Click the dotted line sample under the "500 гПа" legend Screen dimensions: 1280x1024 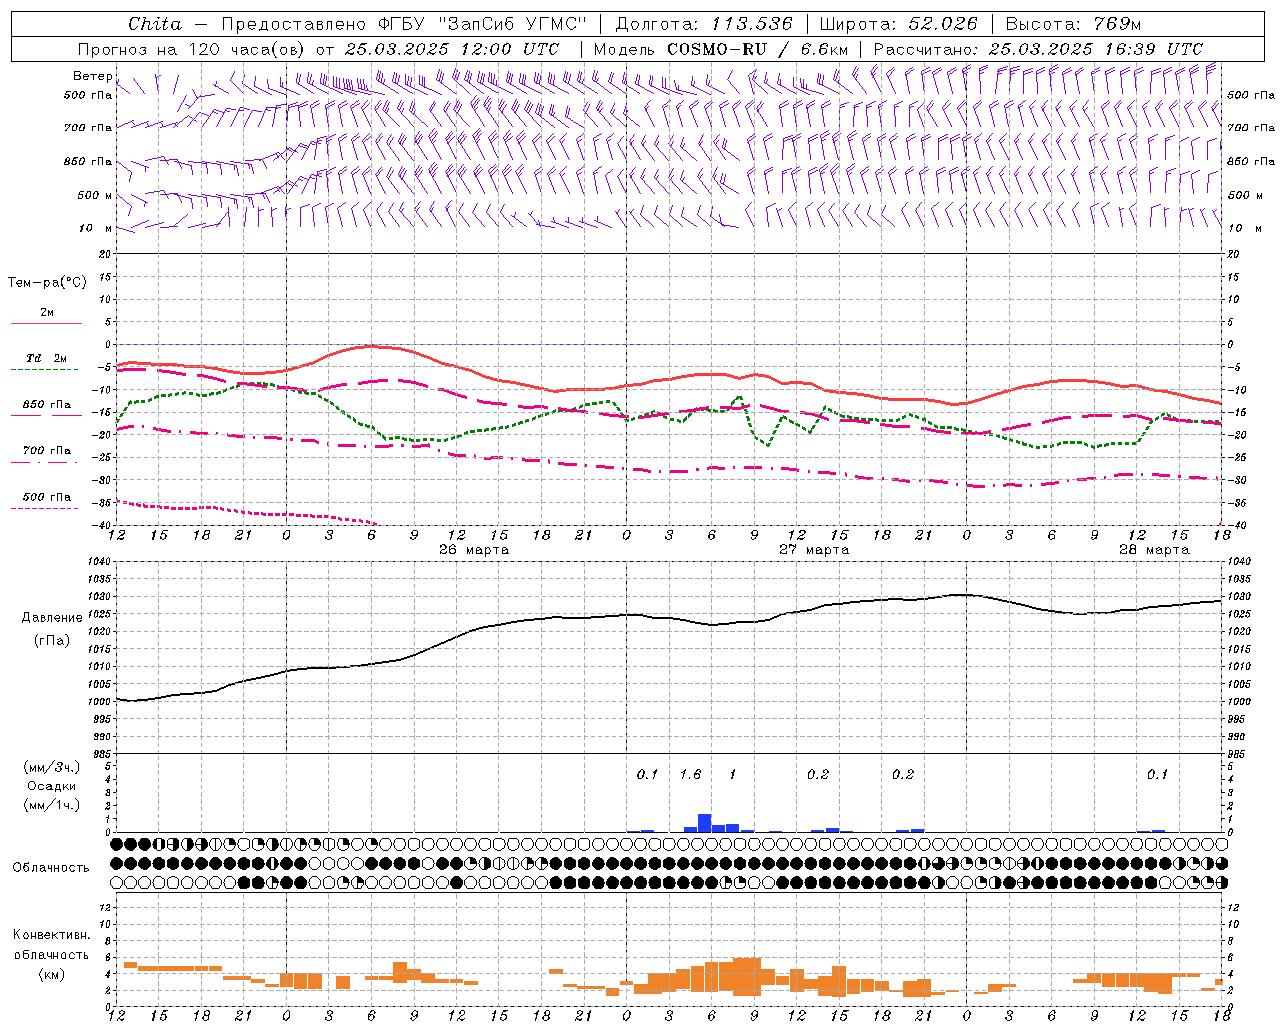pos(46,508)
